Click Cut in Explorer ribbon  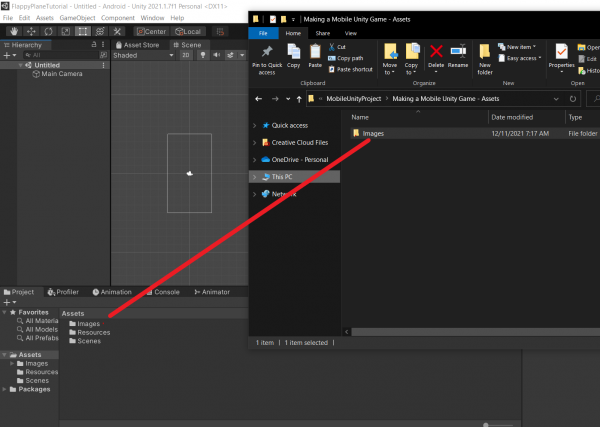click(337, 47)
